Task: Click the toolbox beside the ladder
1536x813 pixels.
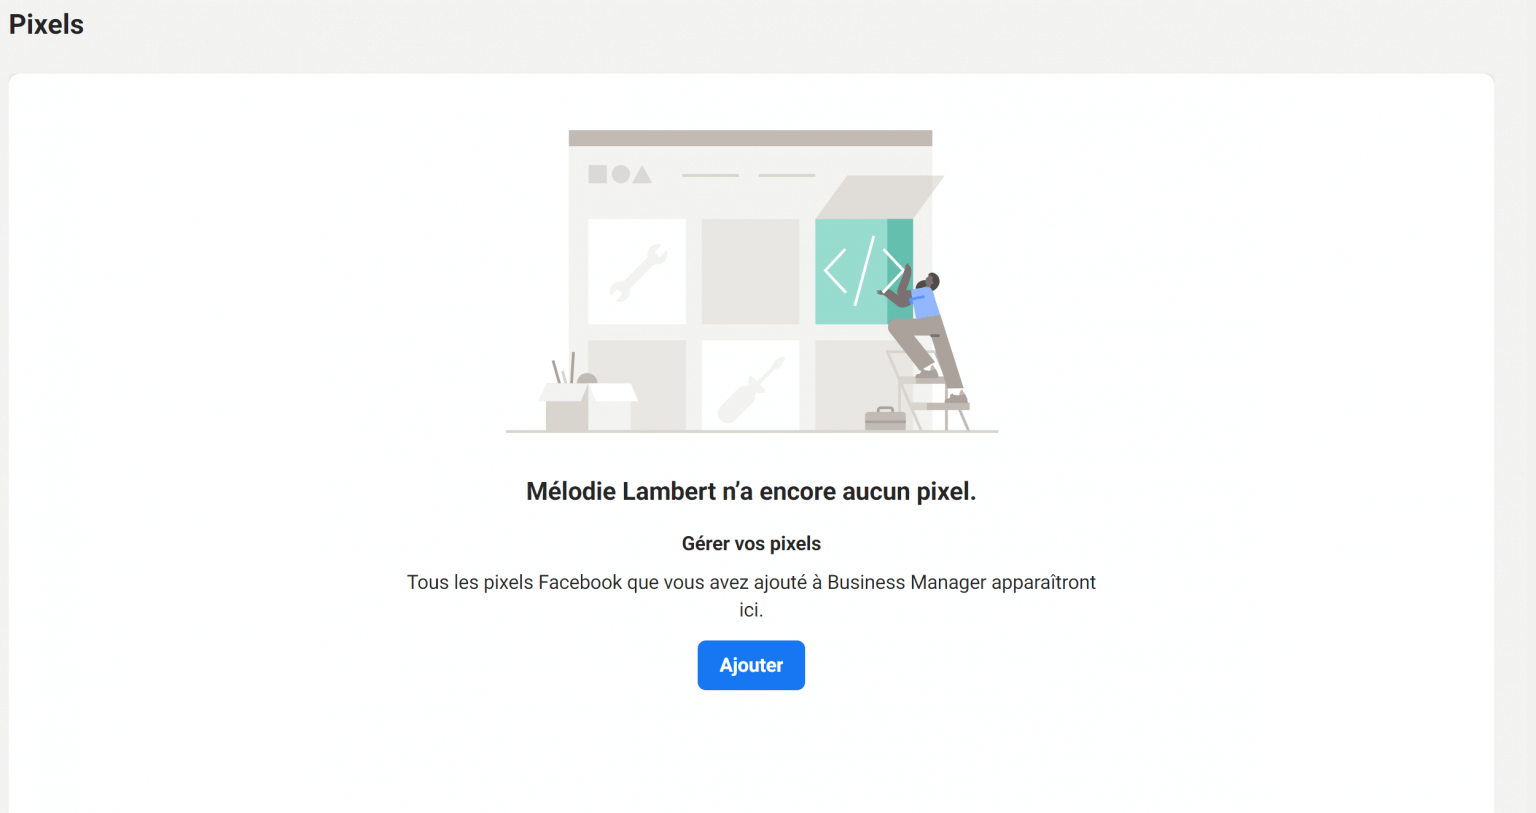Action: [x=885, y=418]
